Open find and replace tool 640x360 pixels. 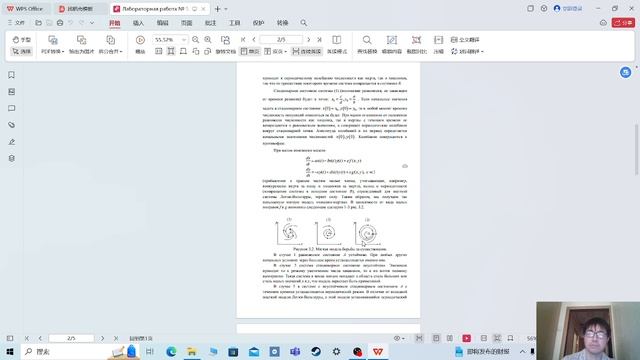pos(367,45)
